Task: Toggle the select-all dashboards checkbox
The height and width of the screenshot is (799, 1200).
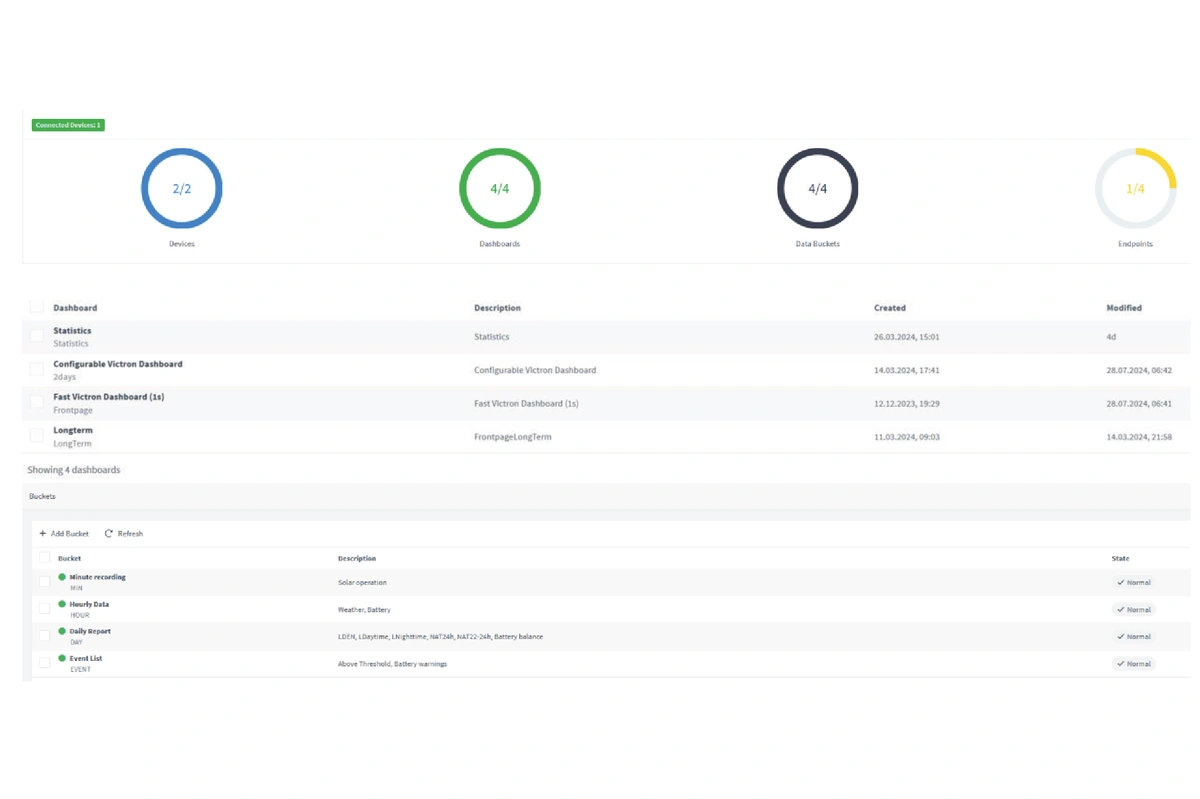Action: tap(37, 307)
